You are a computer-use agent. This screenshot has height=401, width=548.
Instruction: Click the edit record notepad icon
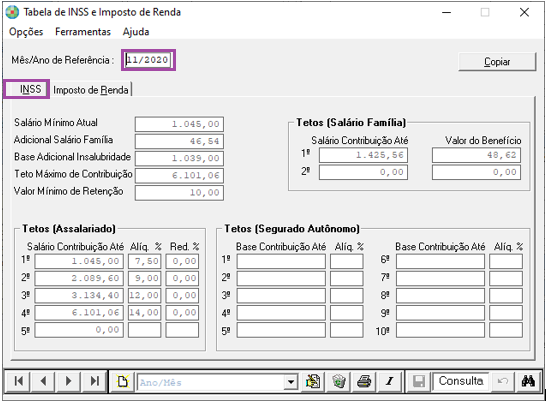pos(313,381)
